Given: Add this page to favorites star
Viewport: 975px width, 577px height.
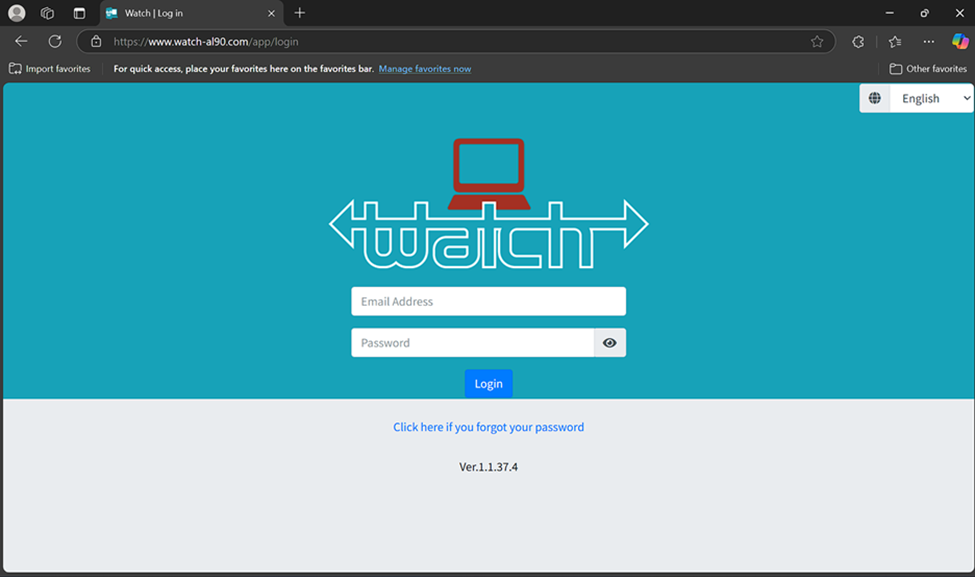Looking at the screenshot, I should (x=817, y=42).
